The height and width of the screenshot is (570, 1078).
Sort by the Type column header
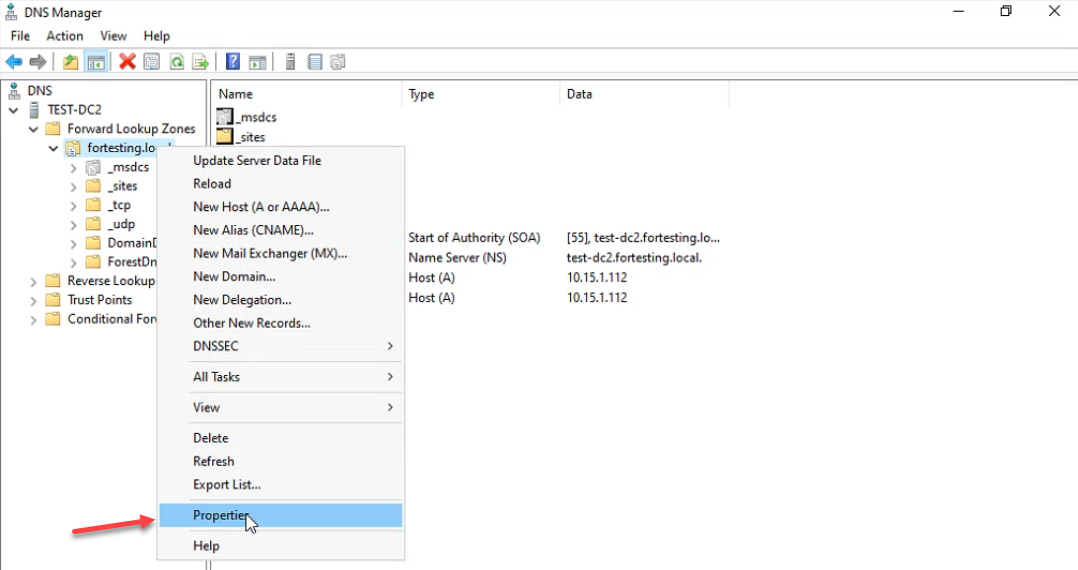[x=481, y=94]
